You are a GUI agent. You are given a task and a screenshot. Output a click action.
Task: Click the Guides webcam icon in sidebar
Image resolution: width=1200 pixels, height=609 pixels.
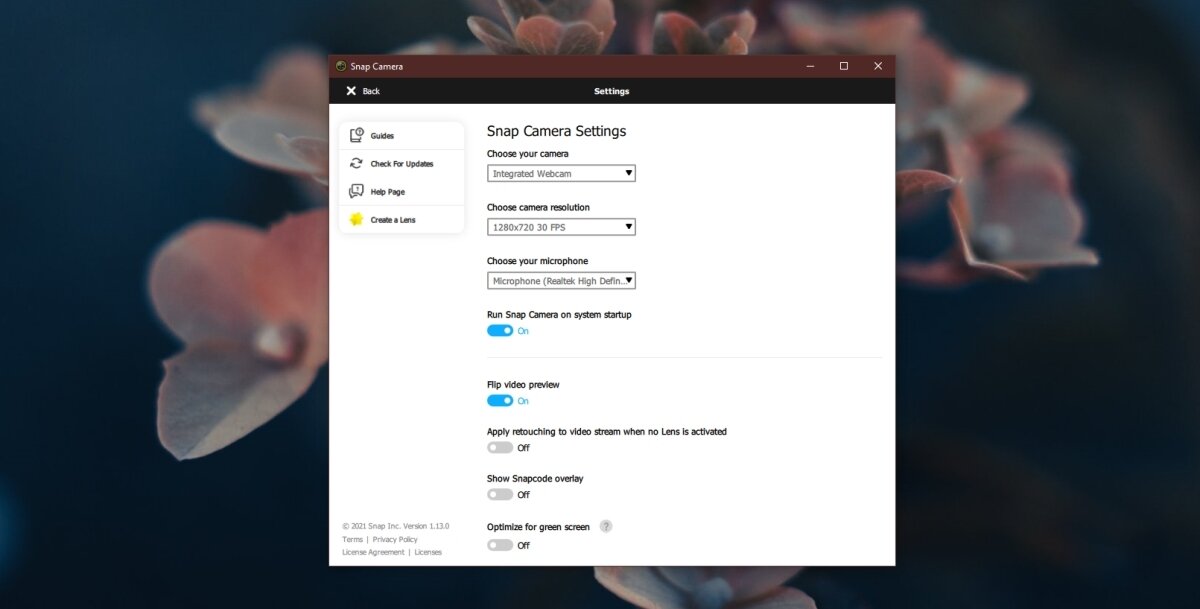pos(356,135)
